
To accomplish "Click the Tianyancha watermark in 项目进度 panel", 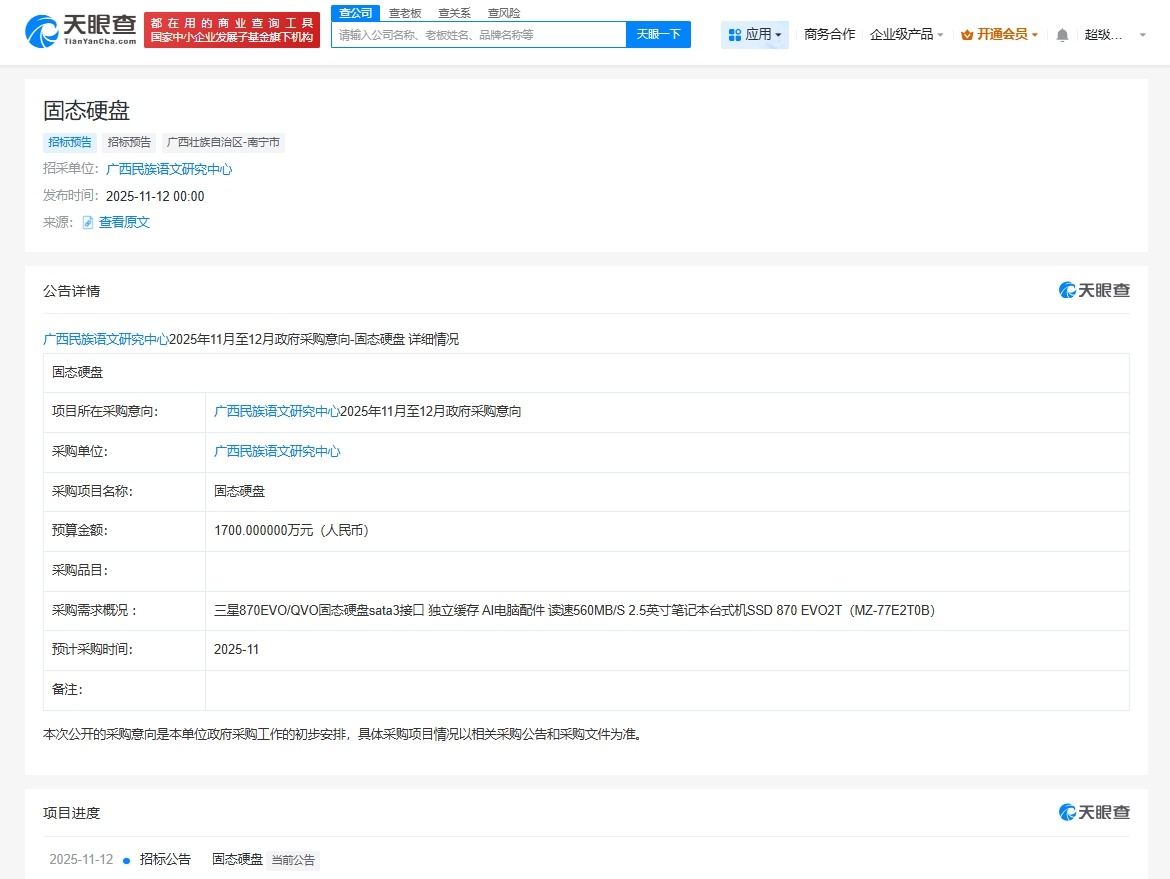I will (x=1094, y=813).
